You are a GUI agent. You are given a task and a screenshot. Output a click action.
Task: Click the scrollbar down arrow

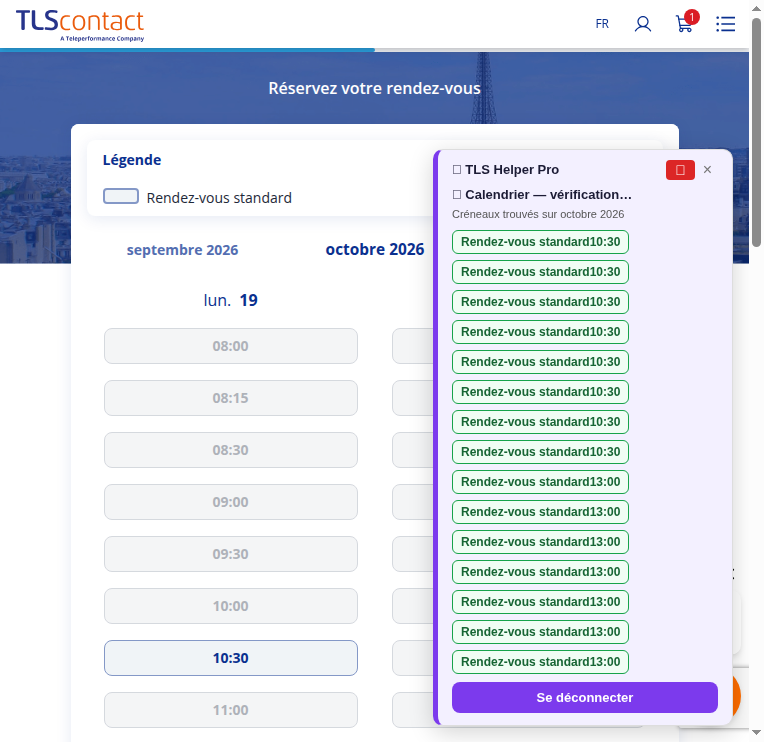tap(756, 732)
